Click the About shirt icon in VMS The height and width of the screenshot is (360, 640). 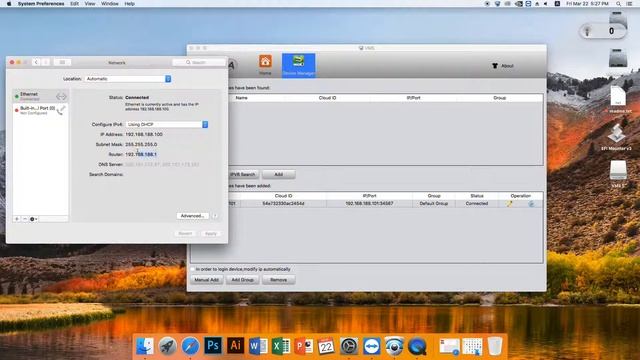[x=495, y=66]
